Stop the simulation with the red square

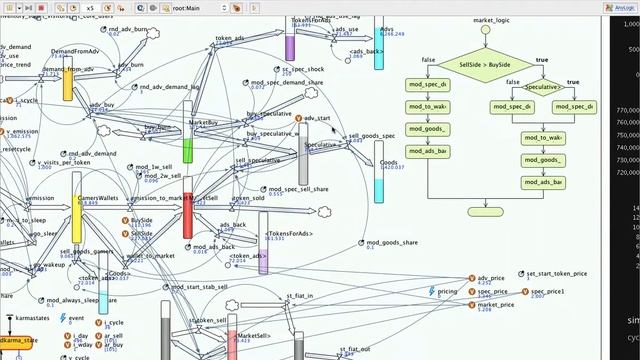click(x=41, y=8)
